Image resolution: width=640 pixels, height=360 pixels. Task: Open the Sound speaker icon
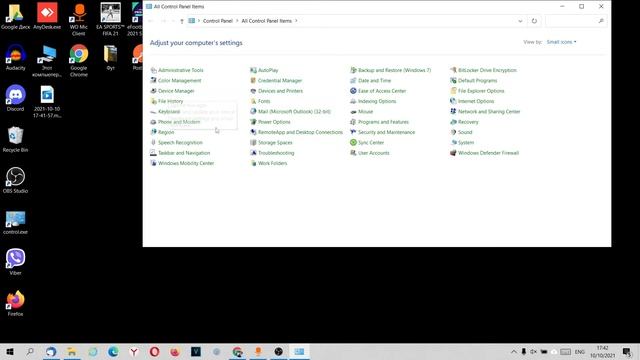[x=453, y=132]
